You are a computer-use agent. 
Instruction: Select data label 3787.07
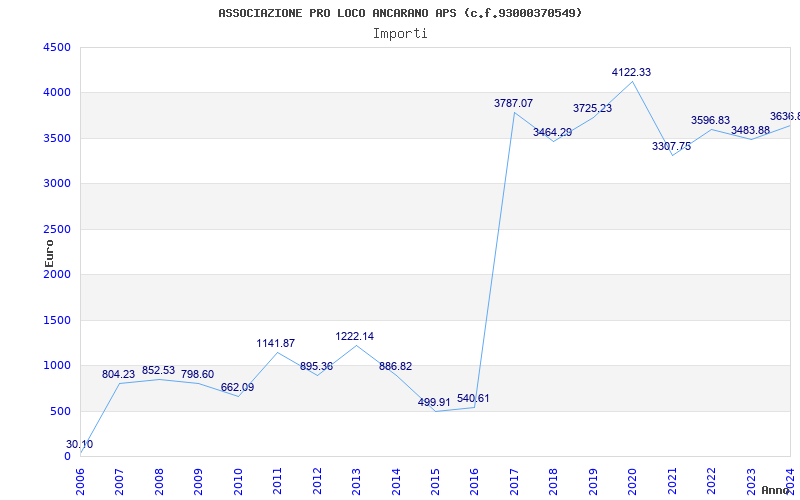(513, 104)
